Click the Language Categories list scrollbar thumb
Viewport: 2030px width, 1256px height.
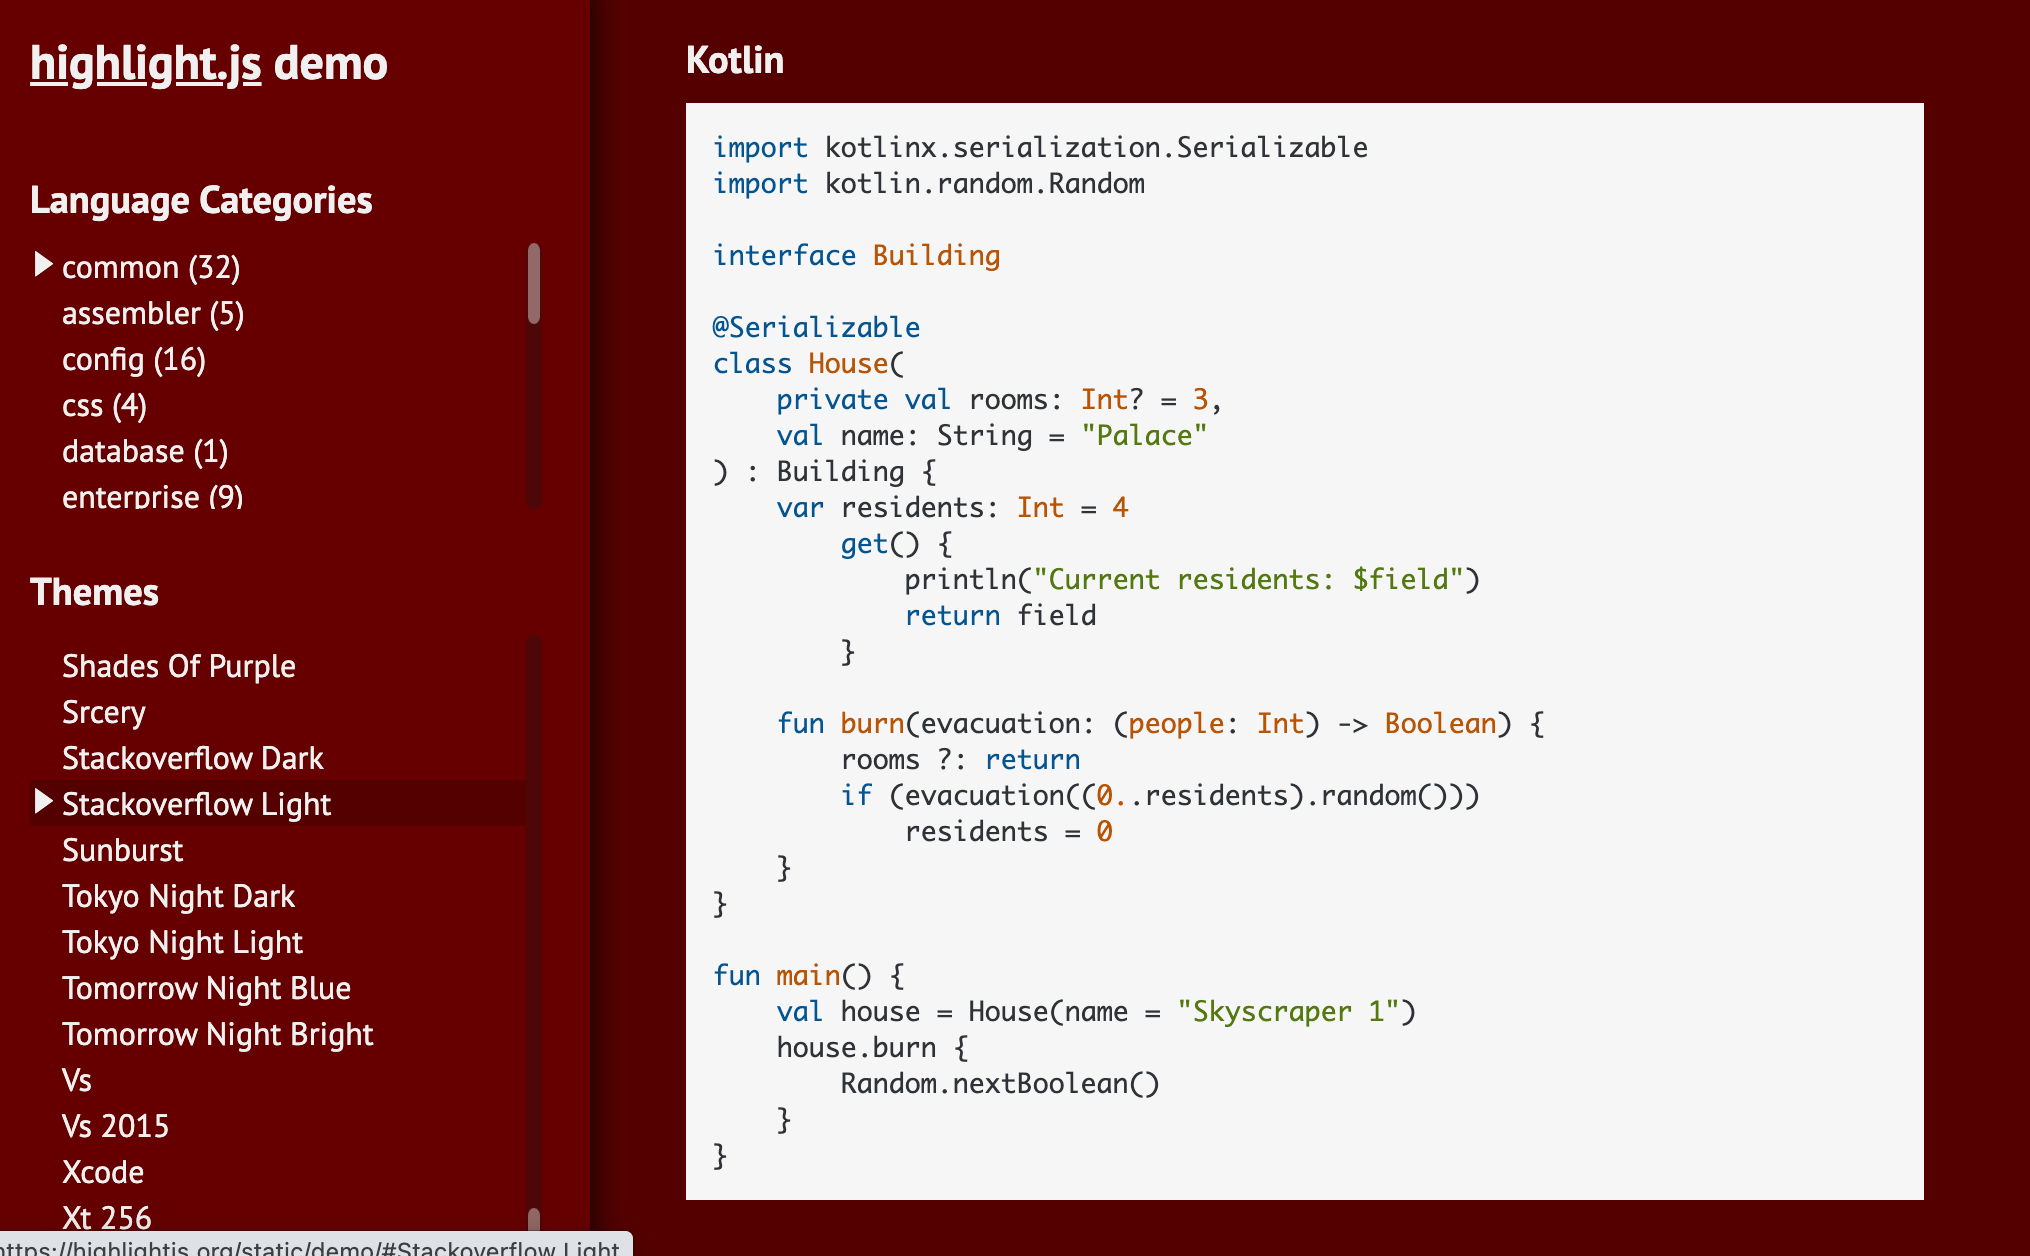click(x=534, y=284)
